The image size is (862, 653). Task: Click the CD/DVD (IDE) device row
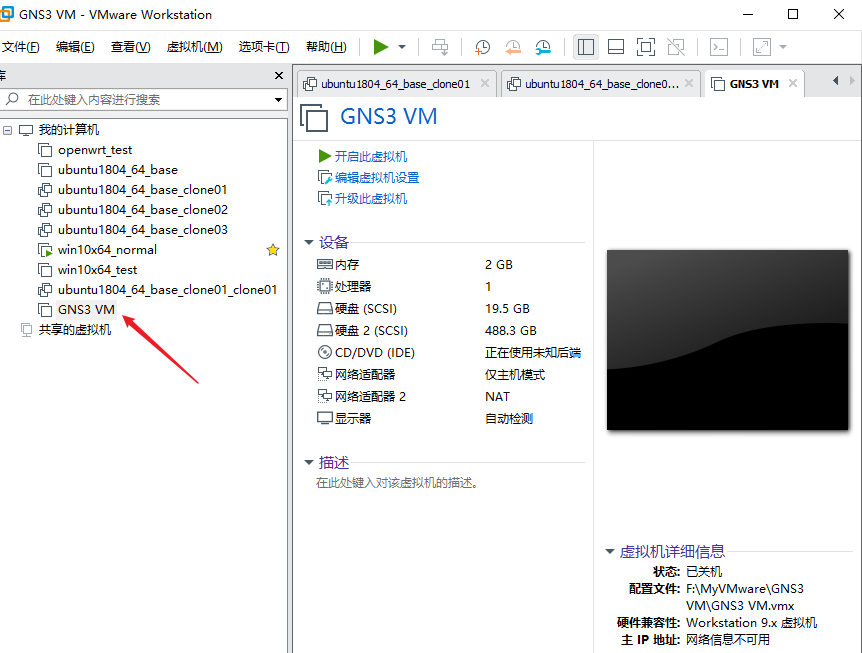(x=450, y=352)
